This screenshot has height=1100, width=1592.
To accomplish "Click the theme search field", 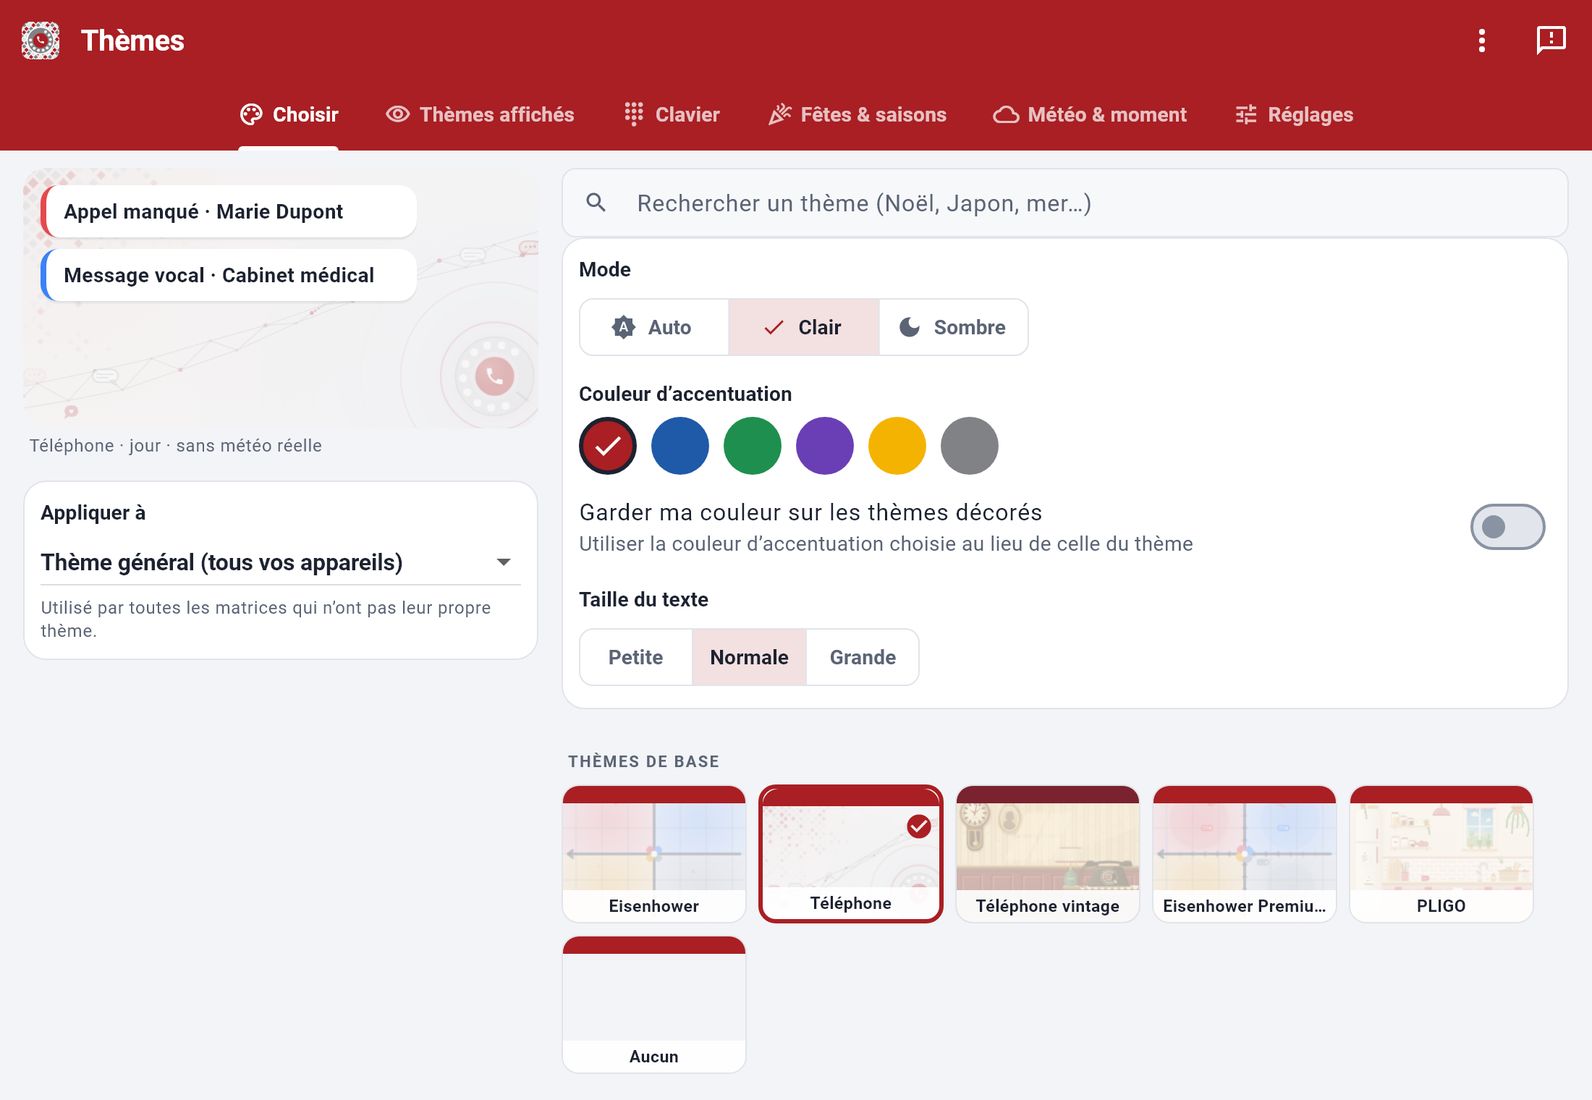I will 1065,203.
